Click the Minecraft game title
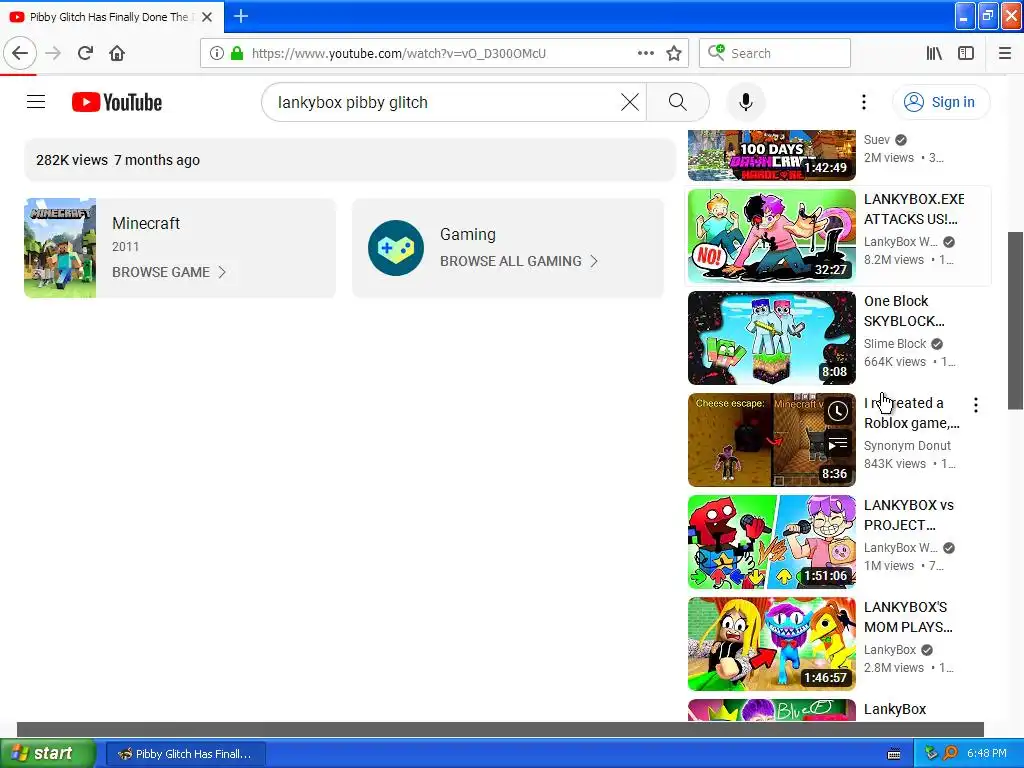 pos(146,223)
